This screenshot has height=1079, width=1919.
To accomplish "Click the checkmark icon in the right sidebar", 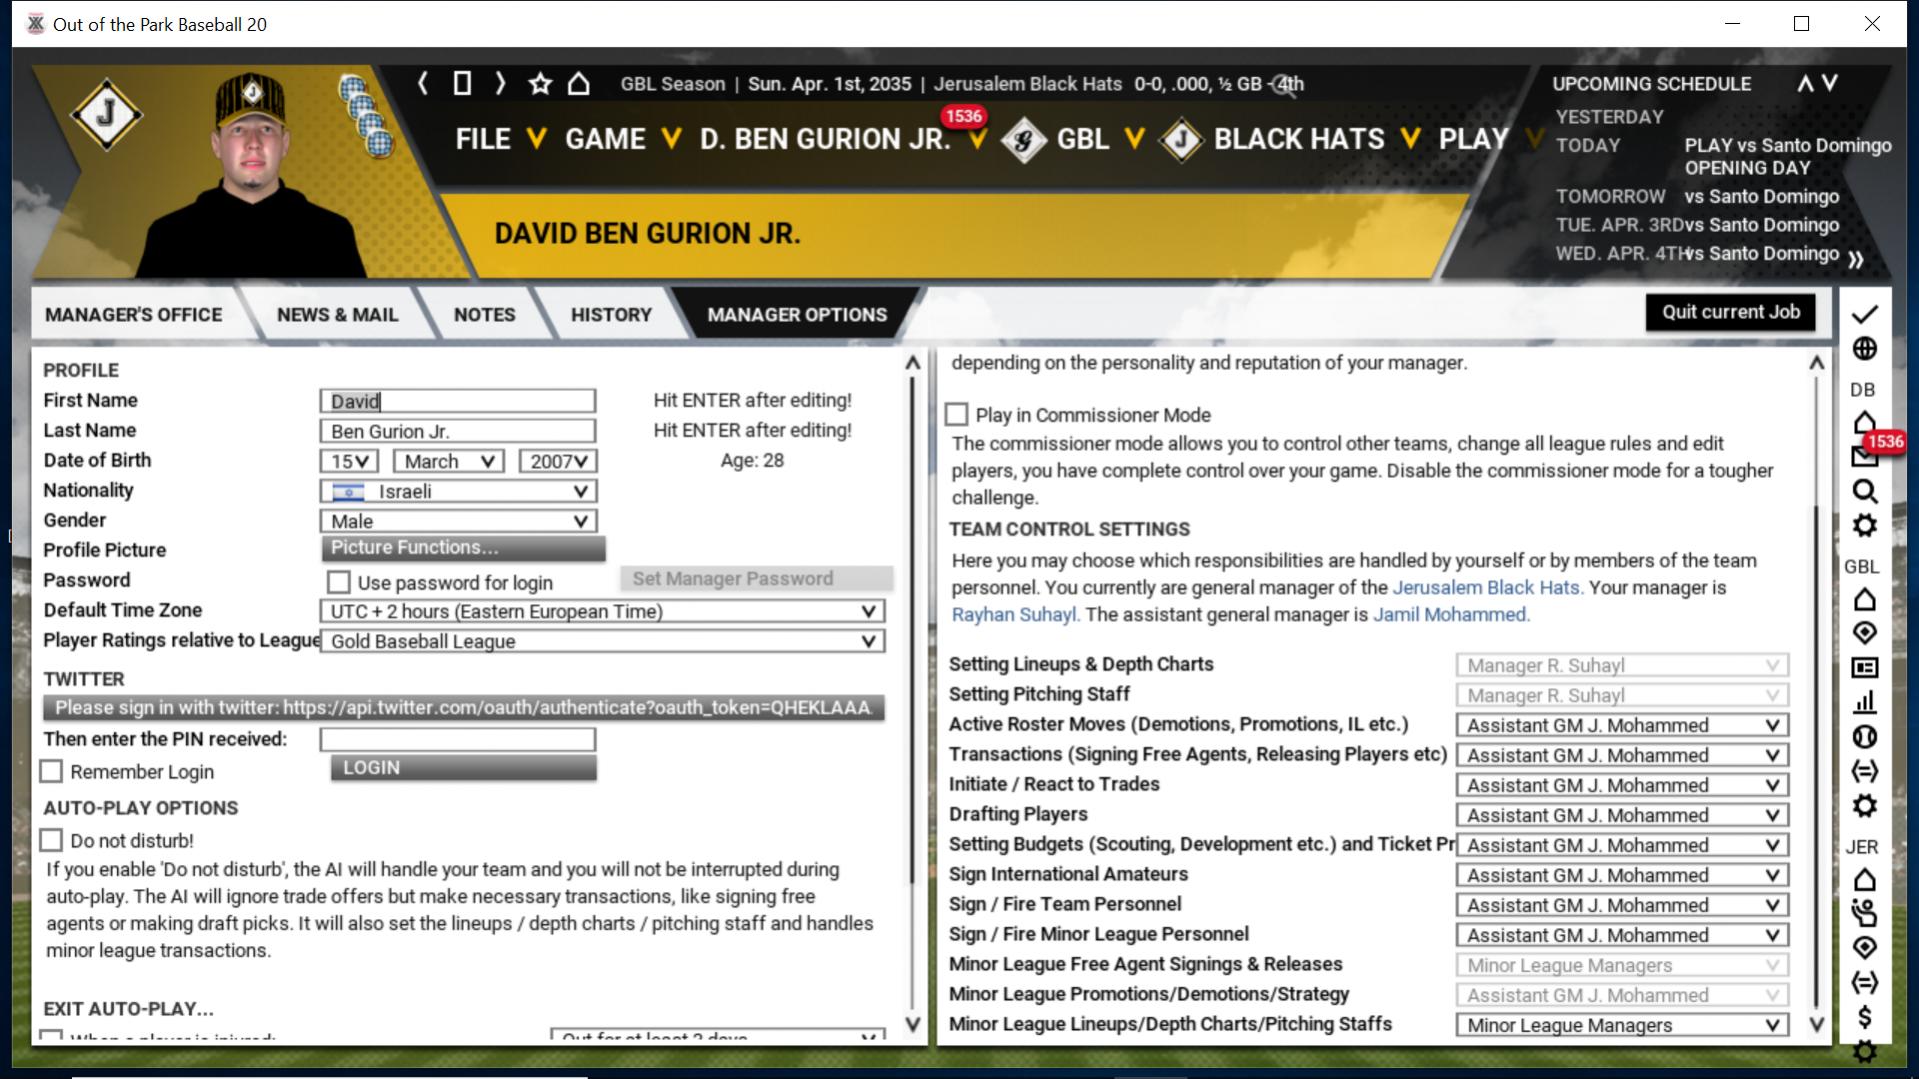I will click(x=1864, y=314).
